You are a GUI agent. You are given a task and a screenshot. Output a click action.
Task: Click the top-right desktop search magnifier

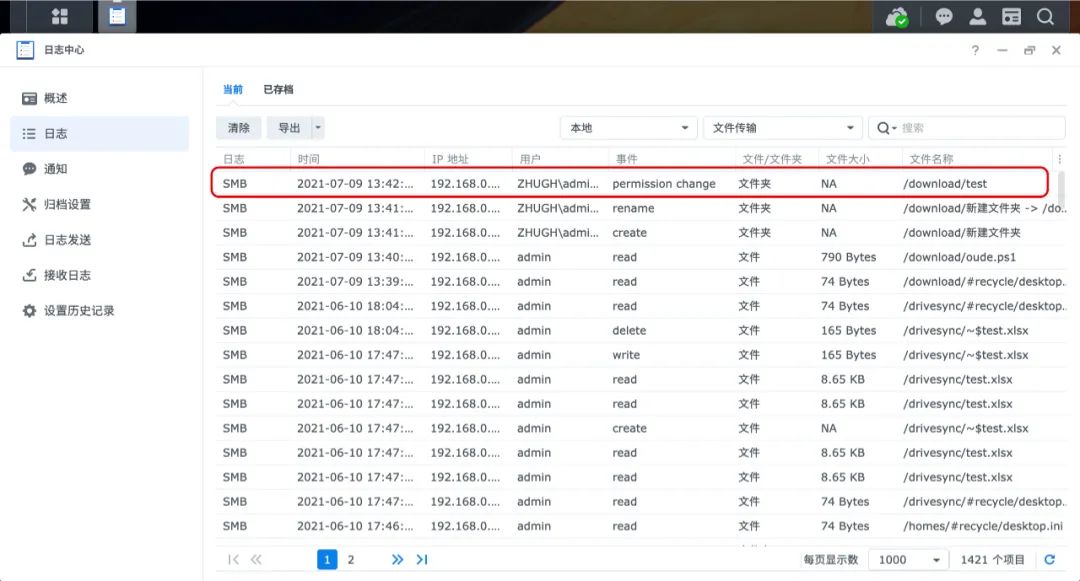pyautogui.click(x=1045, y=17)
